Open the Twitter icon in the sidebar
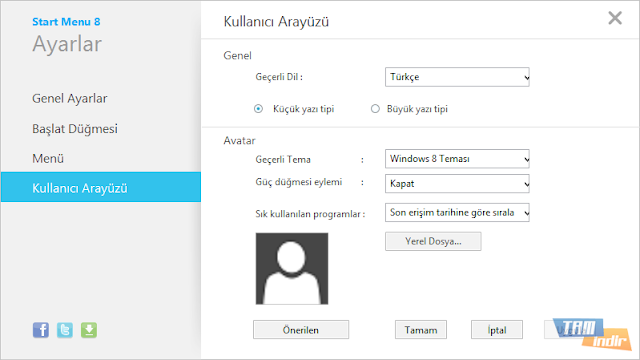Viewport: 640px width, 360px height. pyautogui.click(x=65, y=330)
